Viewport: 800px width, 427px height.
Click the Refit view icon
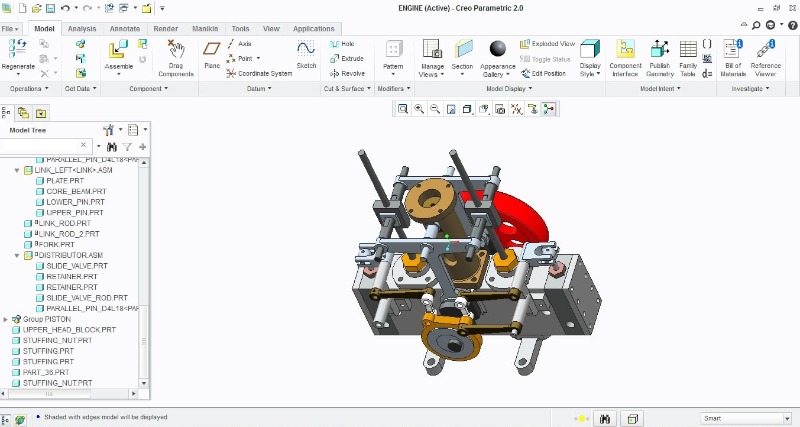(x=403, y=109)
